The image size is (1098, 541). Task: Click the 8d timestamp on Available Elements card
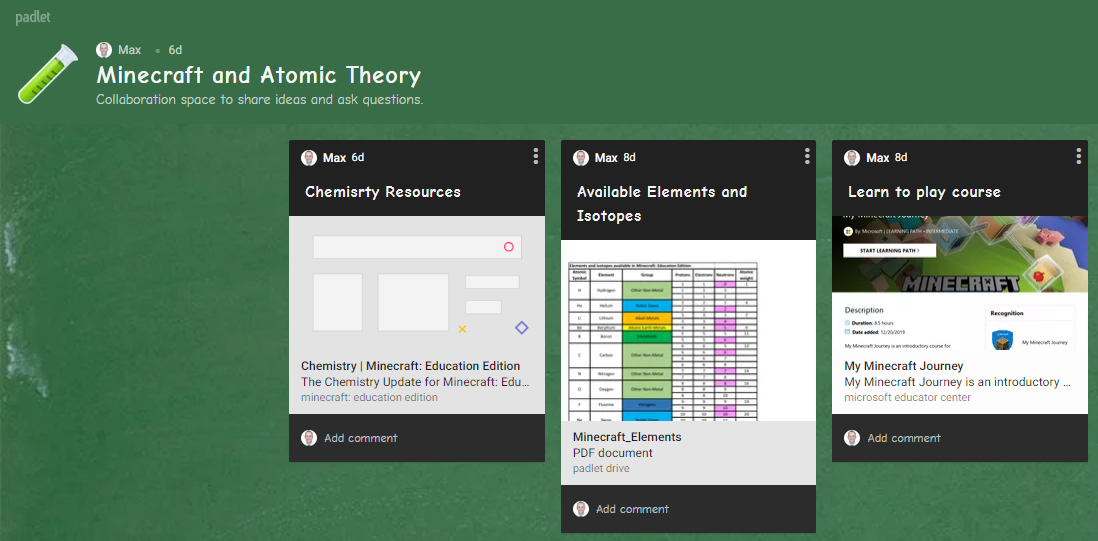[x=630, y=157]
